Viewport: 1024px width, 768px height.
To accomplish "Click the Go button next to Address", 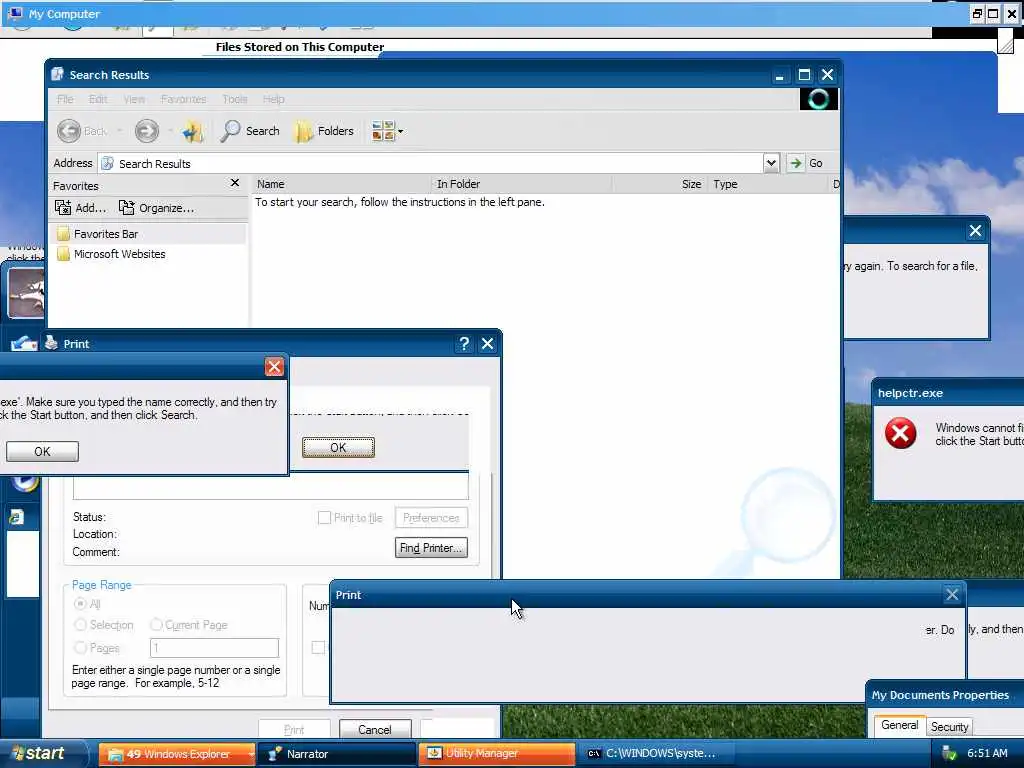I will [806, 163].
